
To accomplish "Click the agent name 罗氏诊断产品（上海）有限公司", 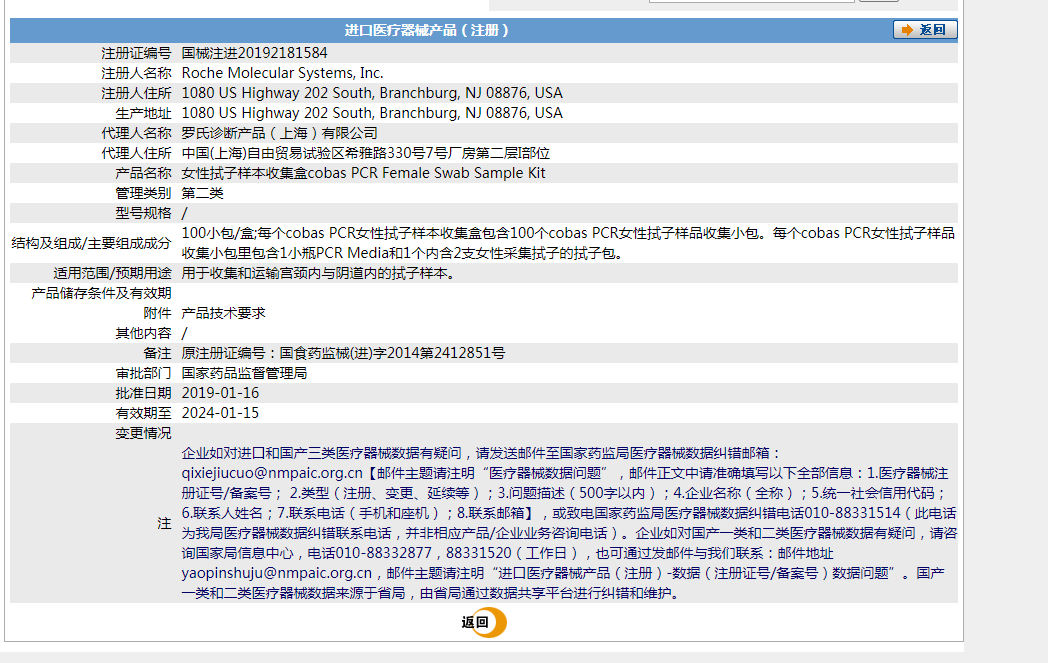I will pyautogui.click(x=279, y=133).
